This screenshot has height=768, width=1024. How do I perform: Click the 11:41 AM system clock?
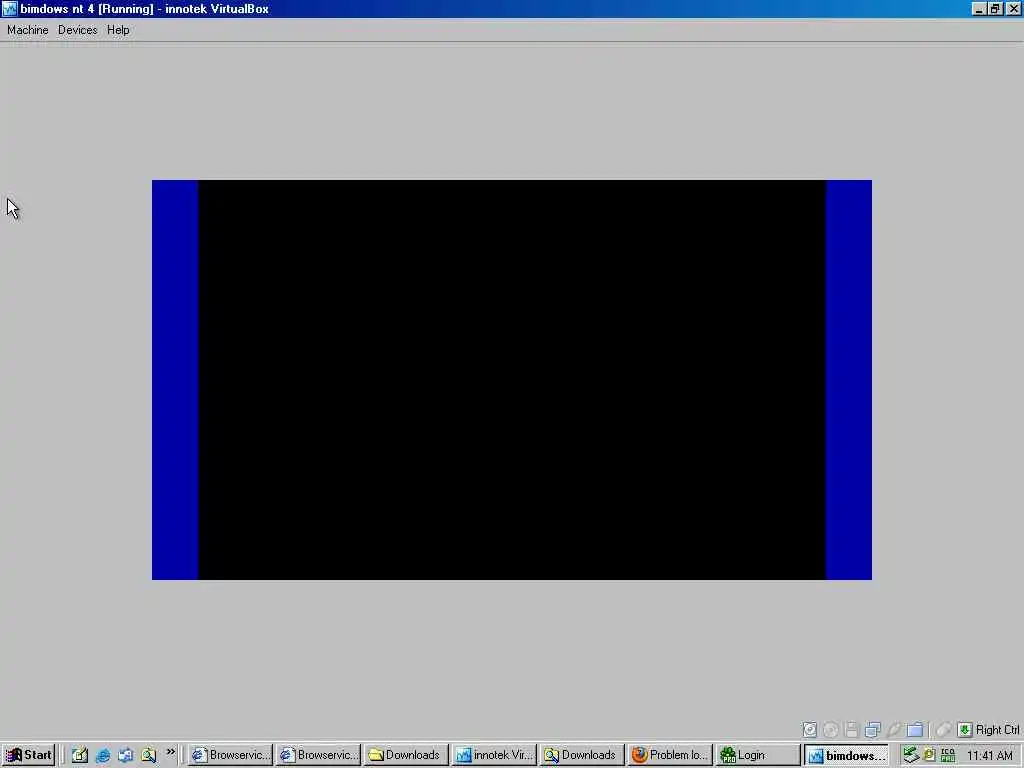coord(989,756)
